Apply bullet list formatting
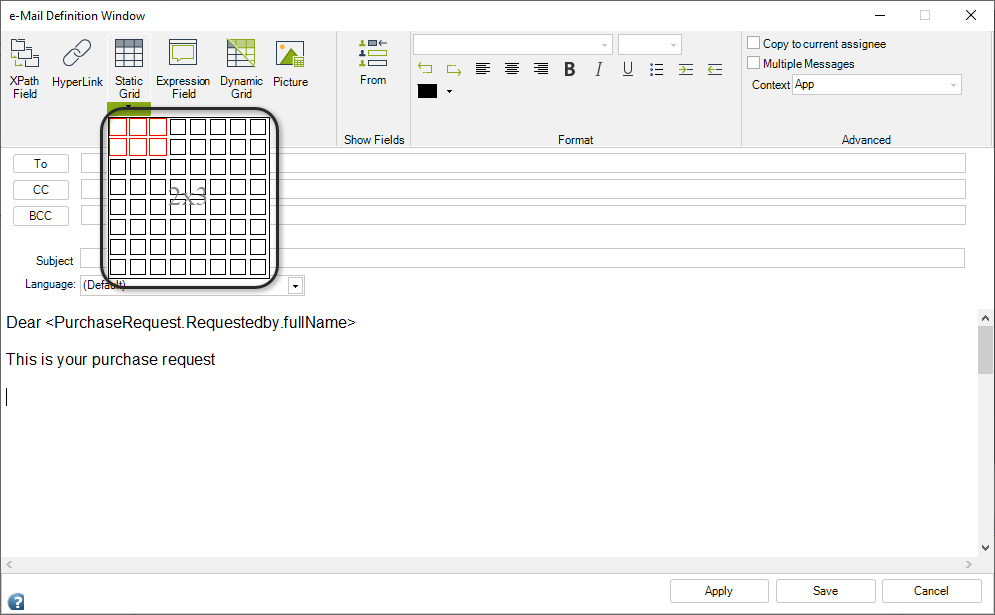995x615 pixels. pyautogui.click(x=657, y=69)
